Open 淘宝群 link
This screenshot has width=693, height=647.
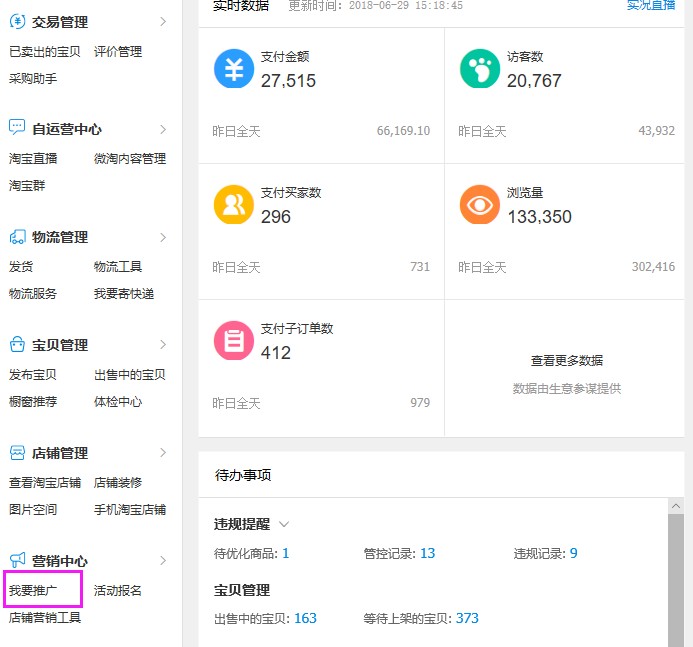[x=27, y=186]
